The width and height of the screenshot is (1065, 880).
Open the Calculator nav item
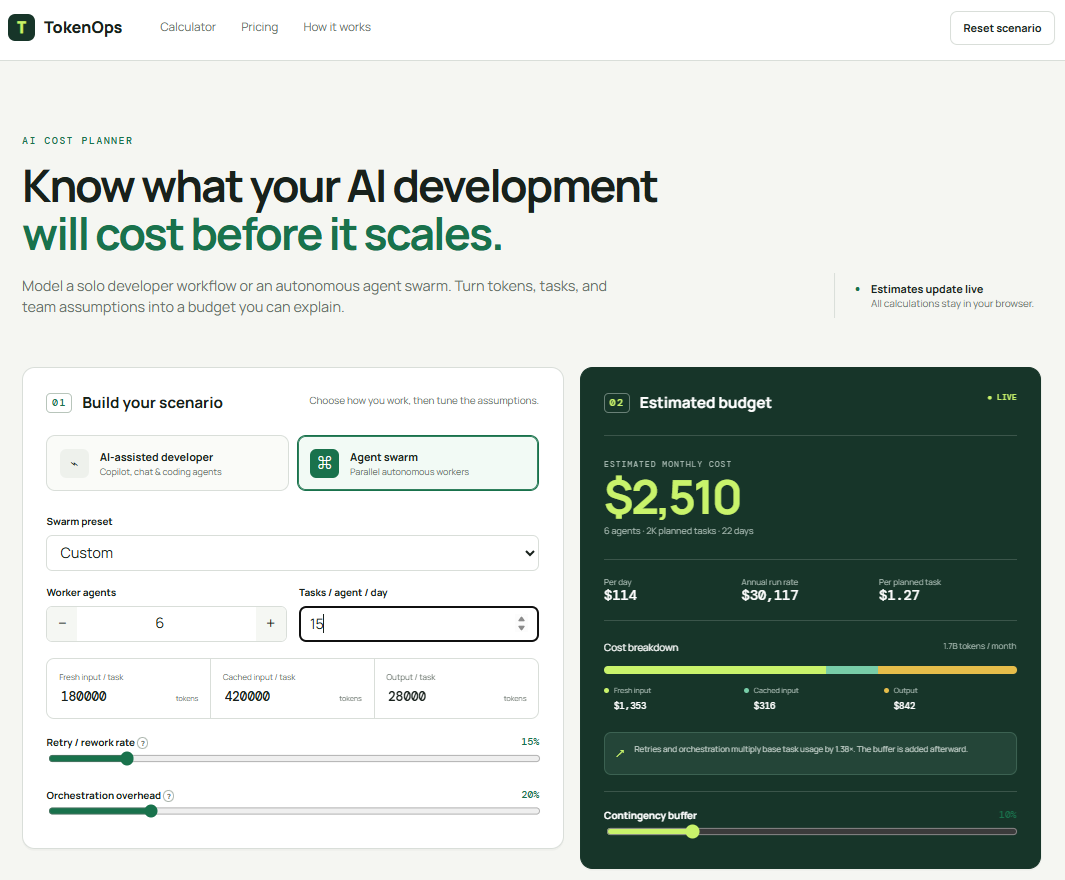pos(187,27)
